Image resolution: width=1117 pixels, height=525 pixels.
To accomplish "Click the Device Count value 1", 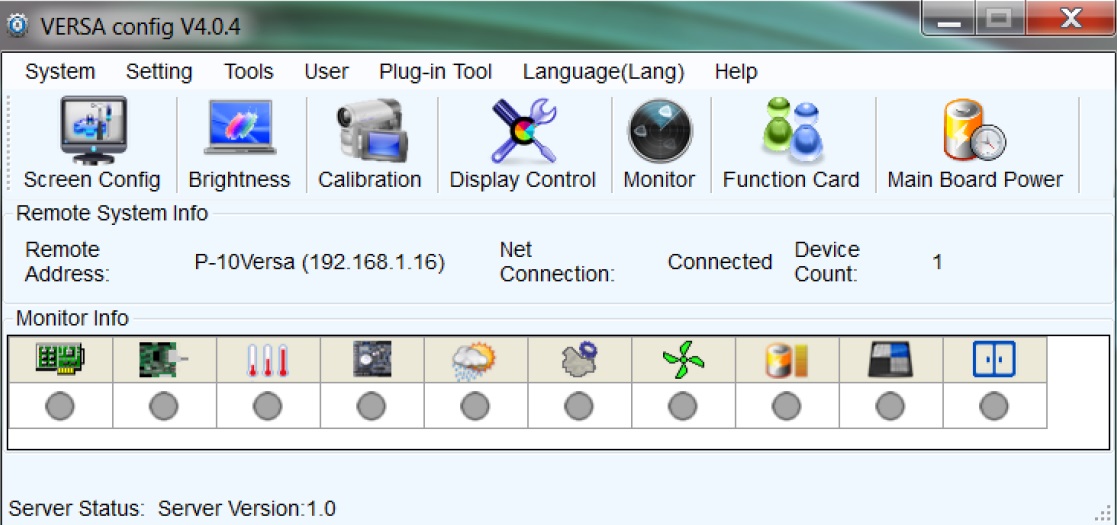I will 937,262.
